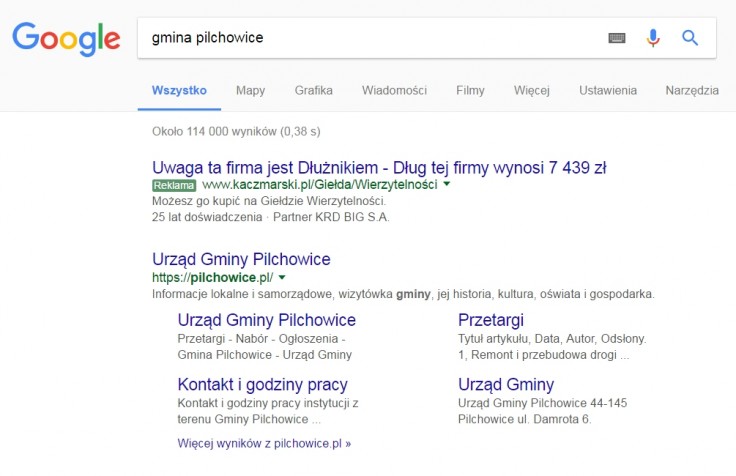Screen dimensions: 736x476
Task: Switch to the Mapy tab
Action: tap(250, 90)
